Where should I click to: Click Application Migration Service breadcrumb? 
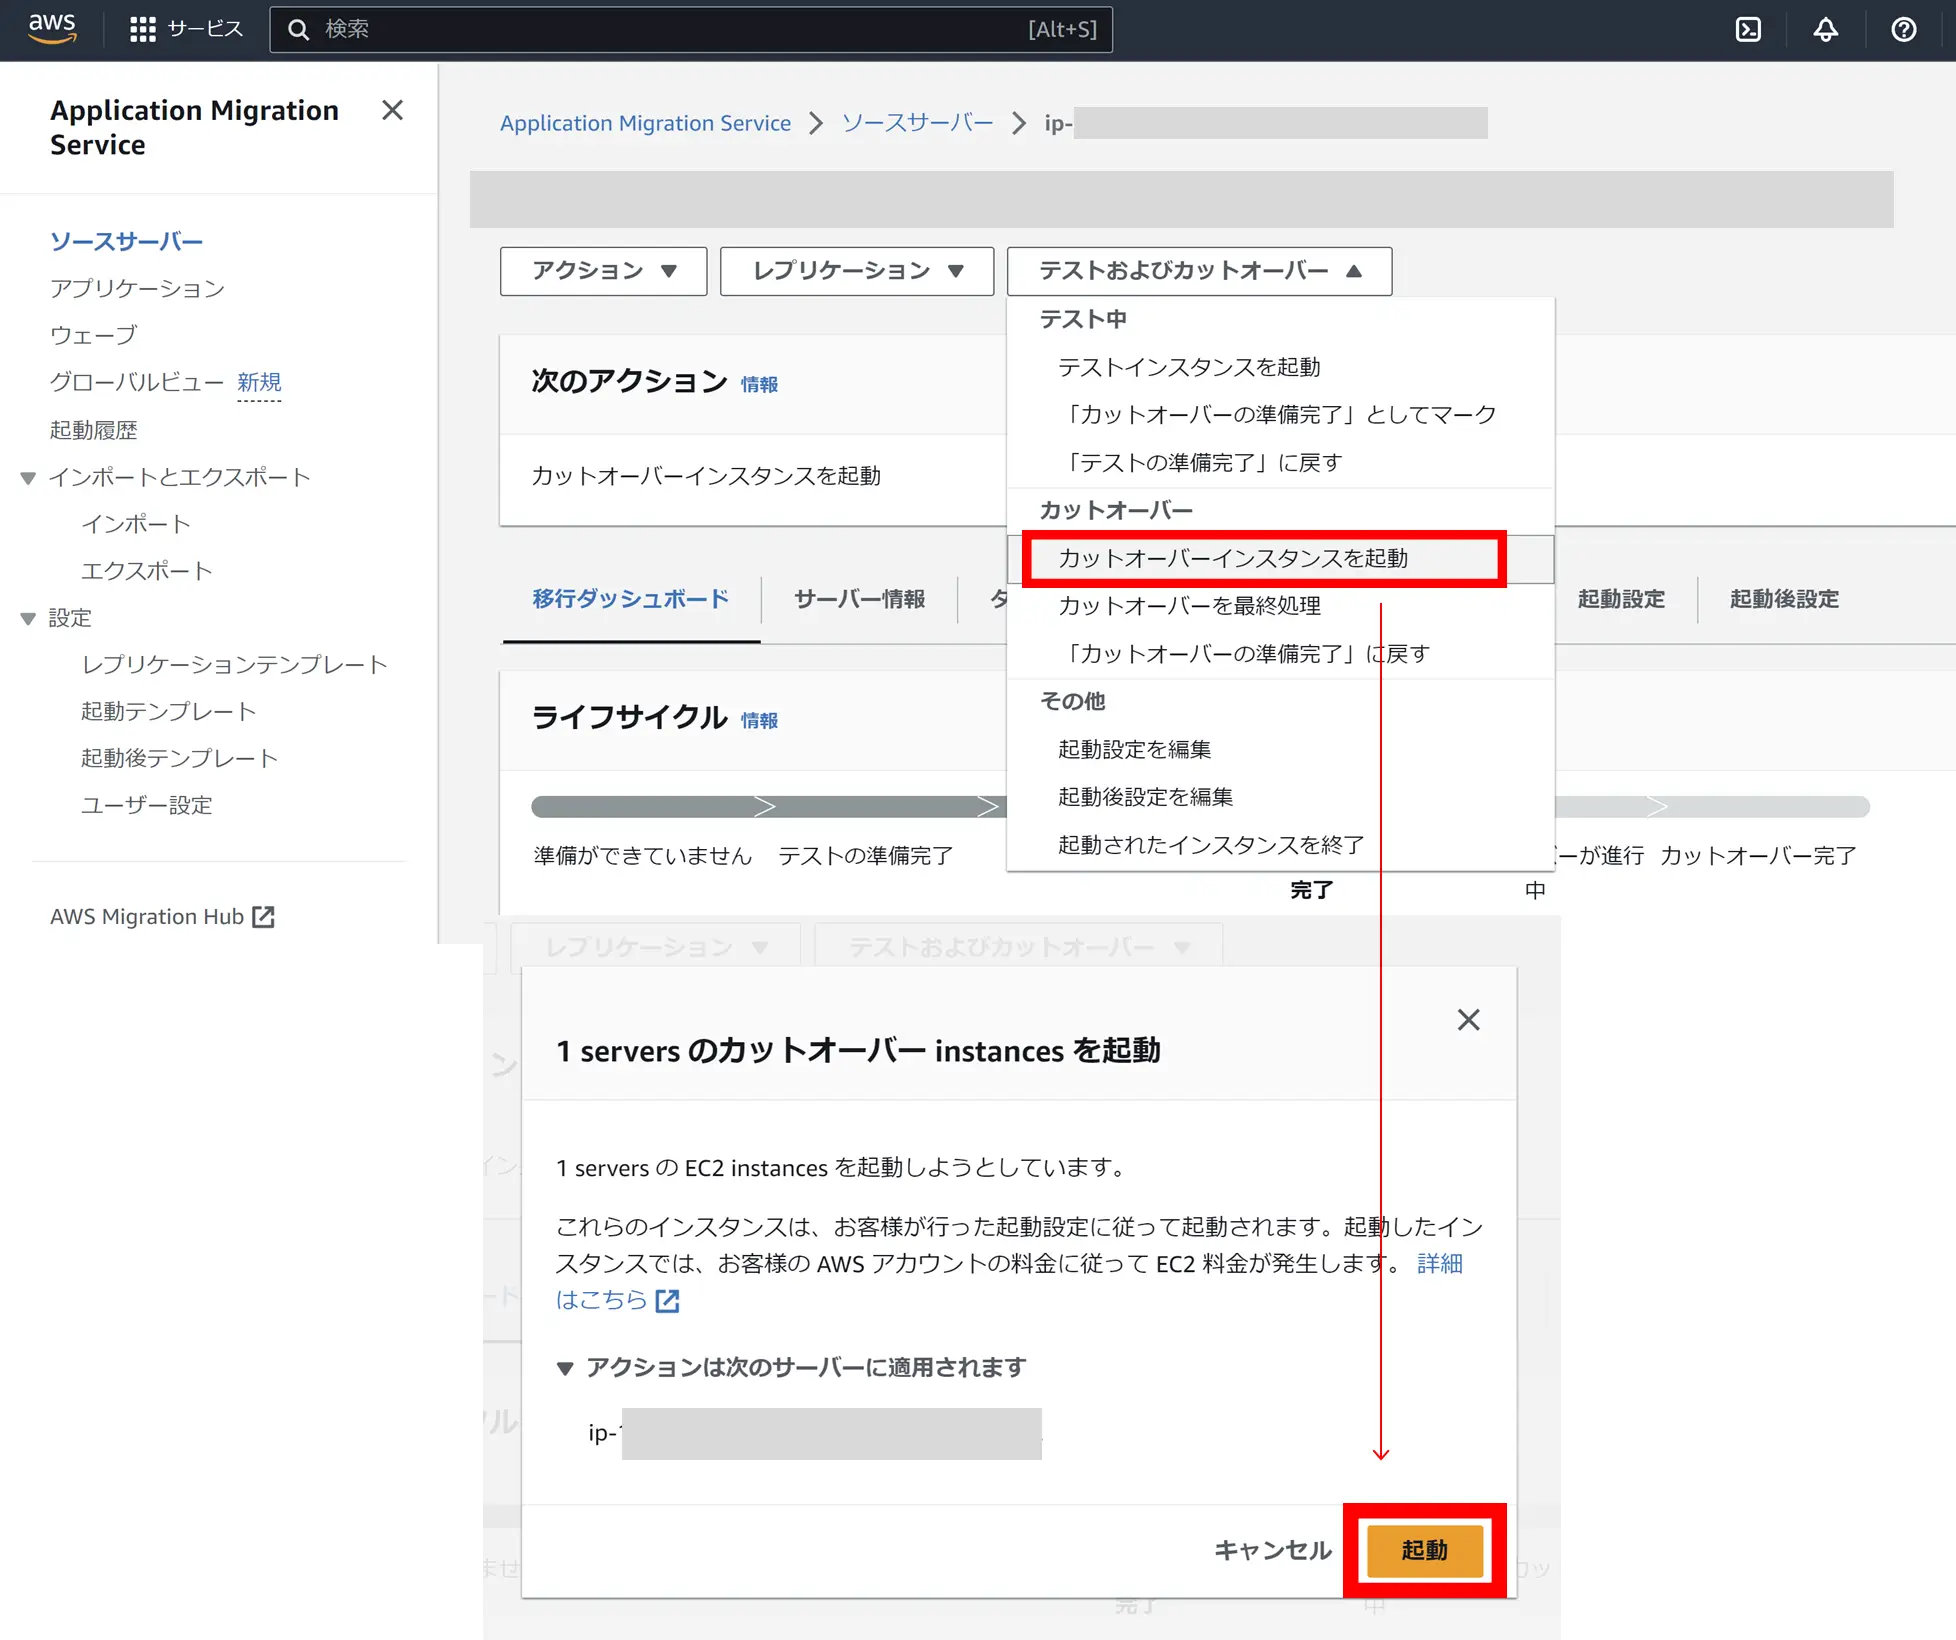[645, 123]
